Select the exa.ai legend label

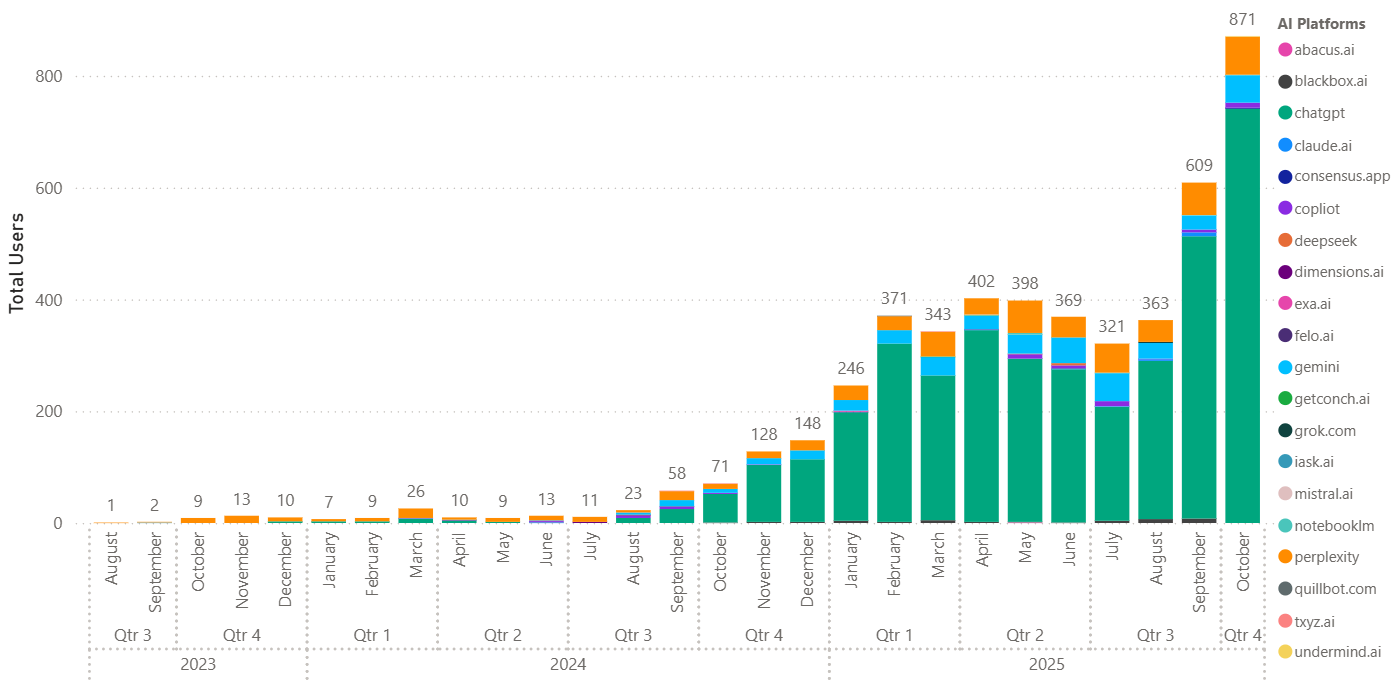pyautogui.click(x=1312, y=303)
